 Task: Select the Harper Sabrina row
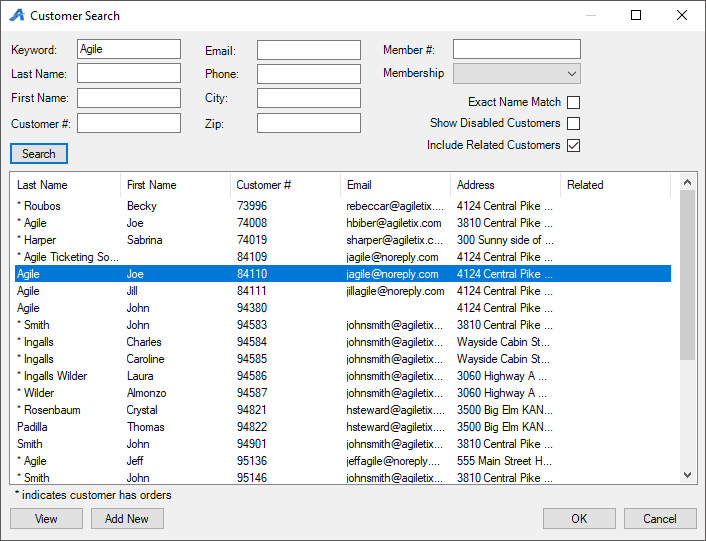pyautogui.click(x=343, y=240)
